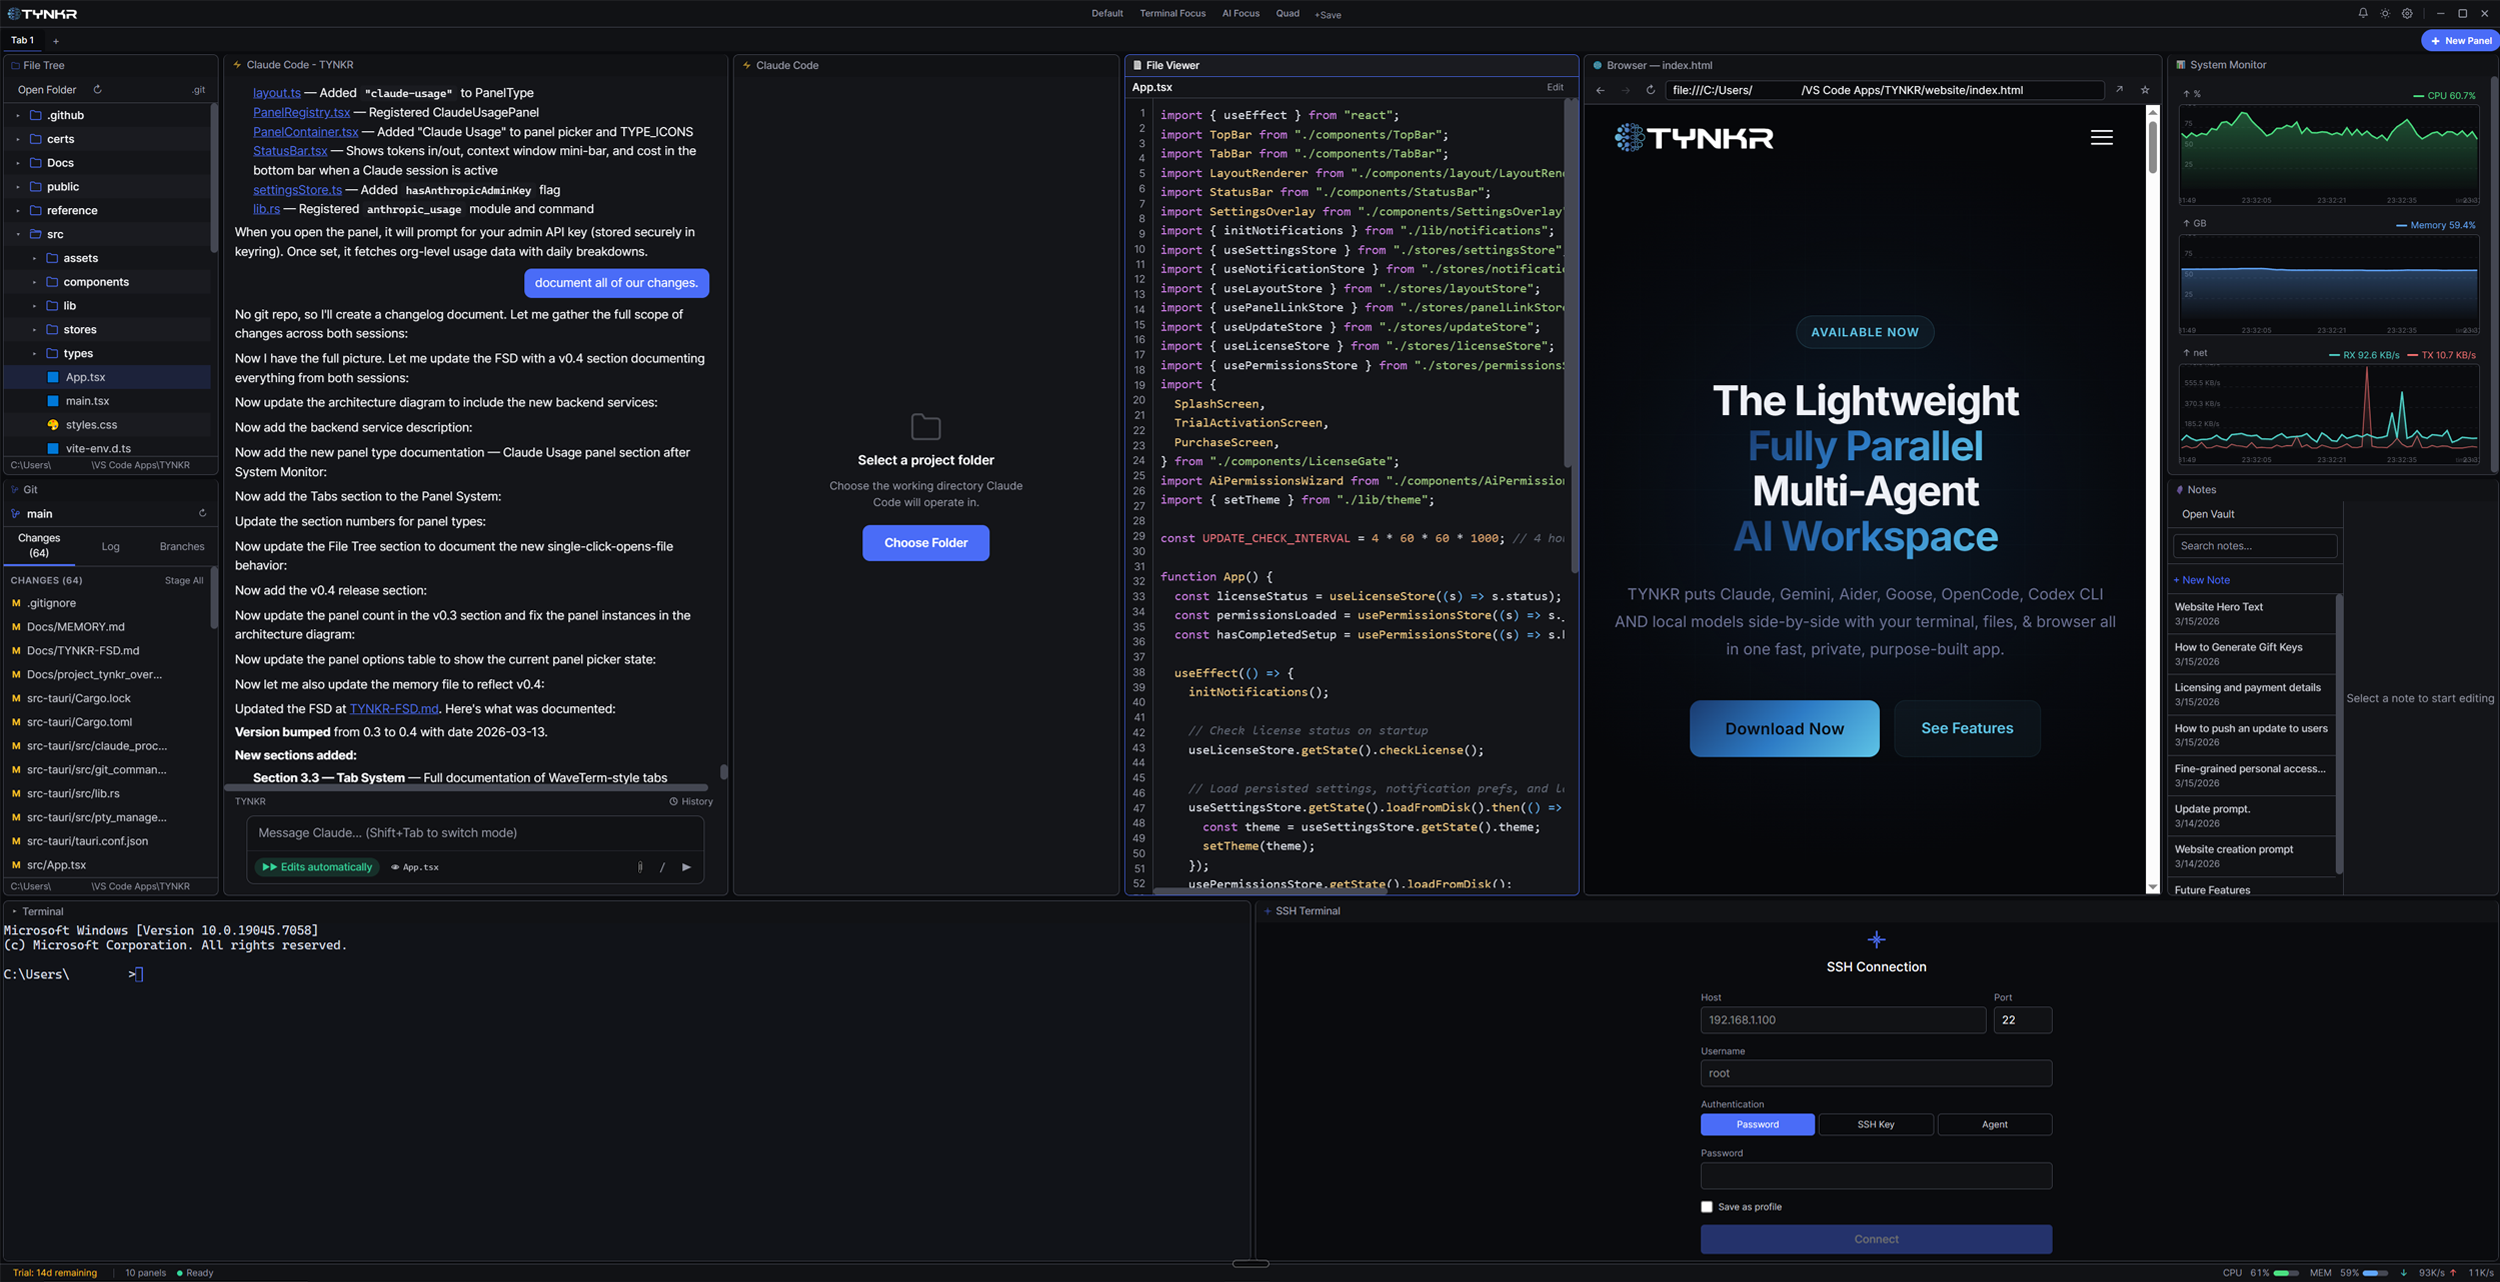Image resolution: width=2500 pixels, height=1282 pixels.
Task: Click the Message Claude input box
Action: click(x=475, y=833)
